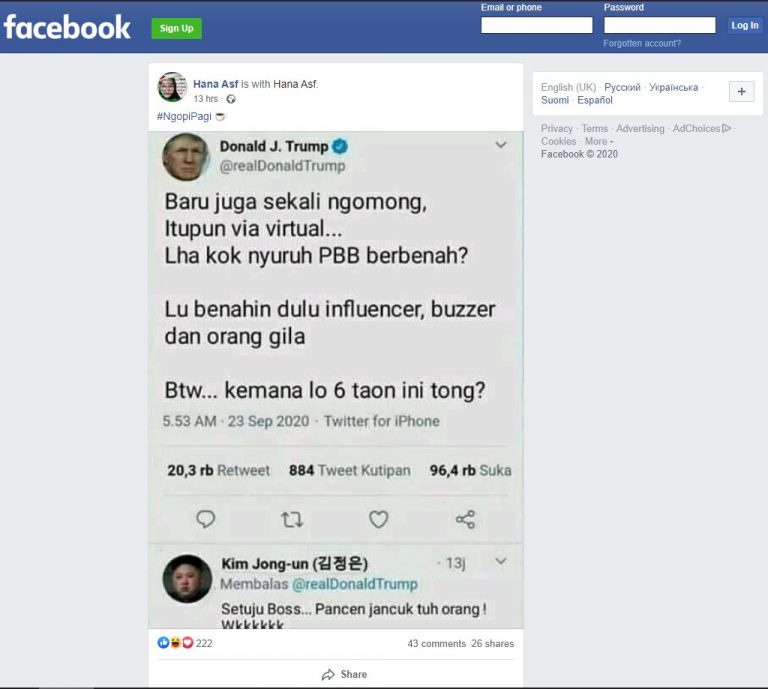Click the Facebook logo

pyautogui.click(x=68, y=27)
